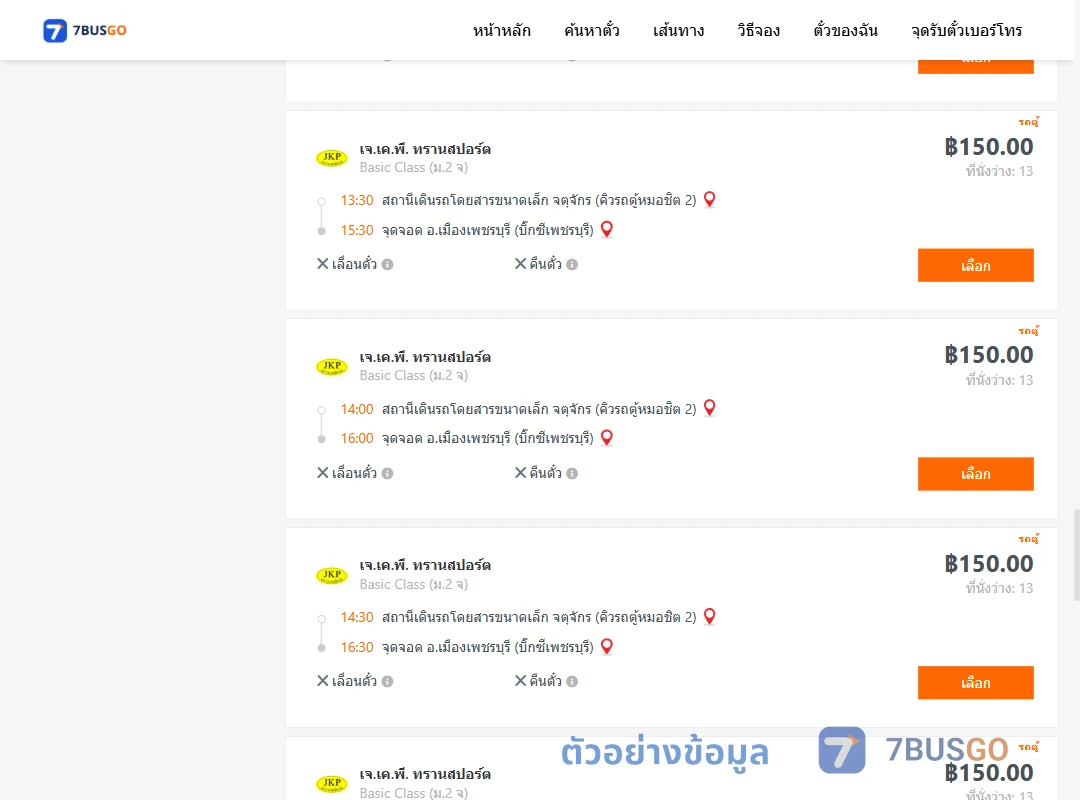Image resolution: width=1080 pixels, height=800 pixels.
Task: Open the ค้นหาตั๋ว search tickets menu
Action: point(592,30)
